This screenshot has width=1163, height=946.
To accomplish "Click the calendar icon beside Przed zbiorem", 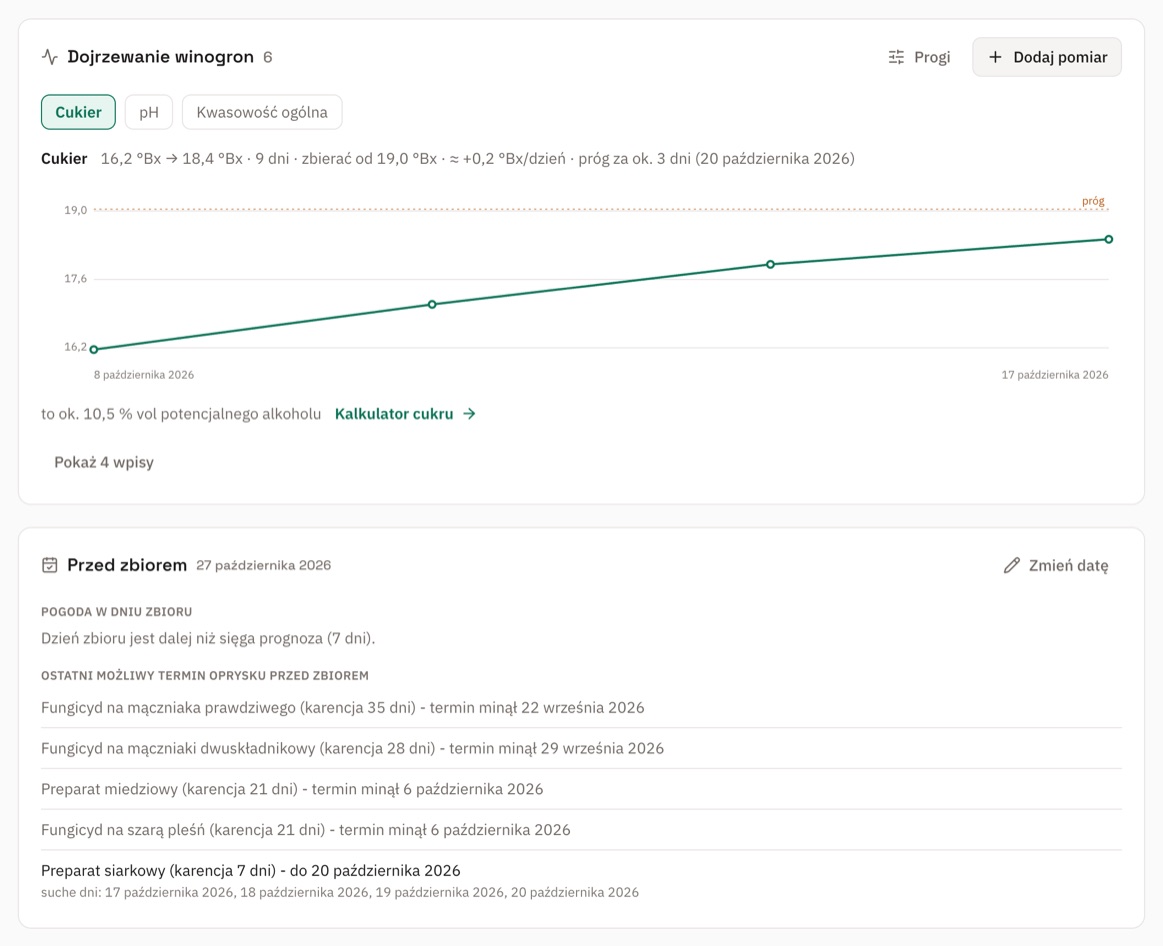I will (50, 565).
